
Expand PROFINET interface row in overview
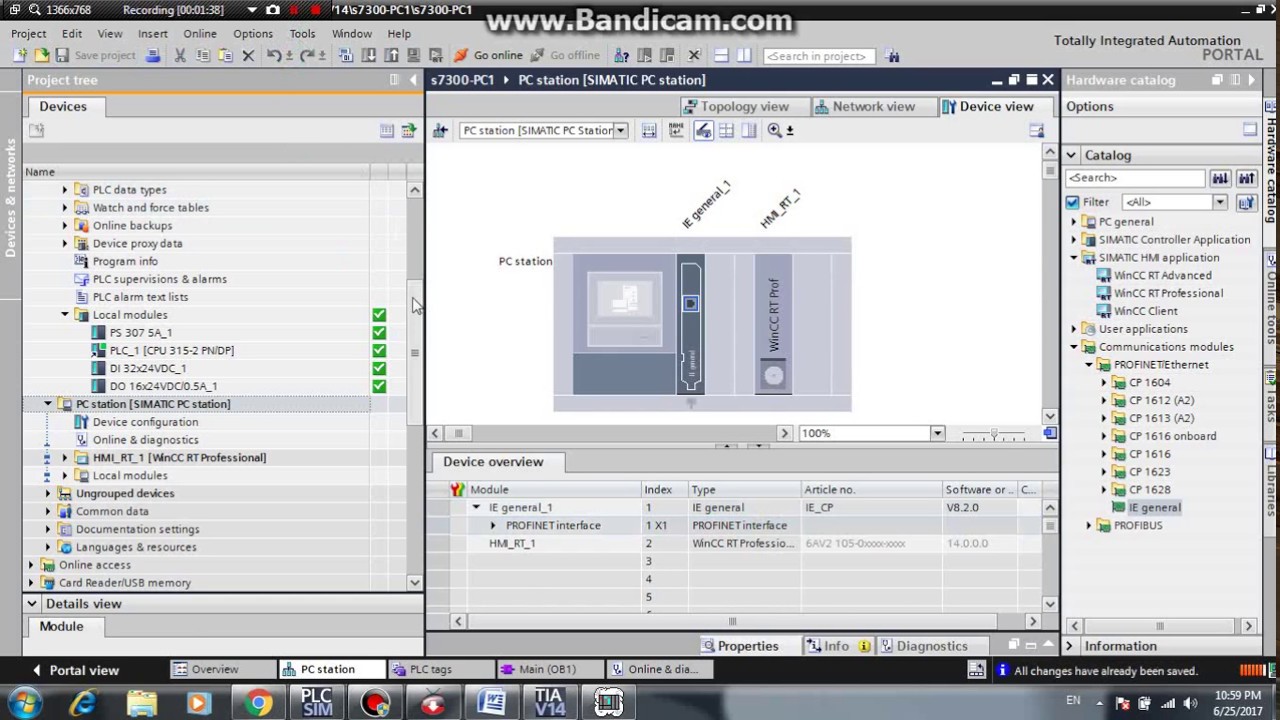(492, 526)
